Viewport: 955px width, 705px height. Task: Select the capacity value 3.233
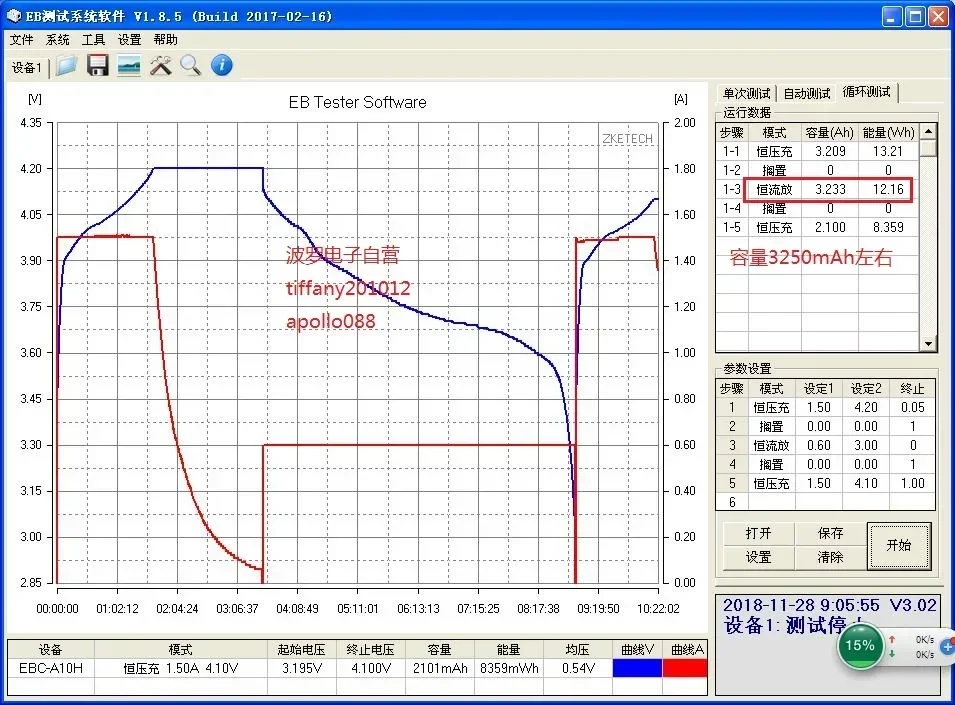click(x=830, y=189)
